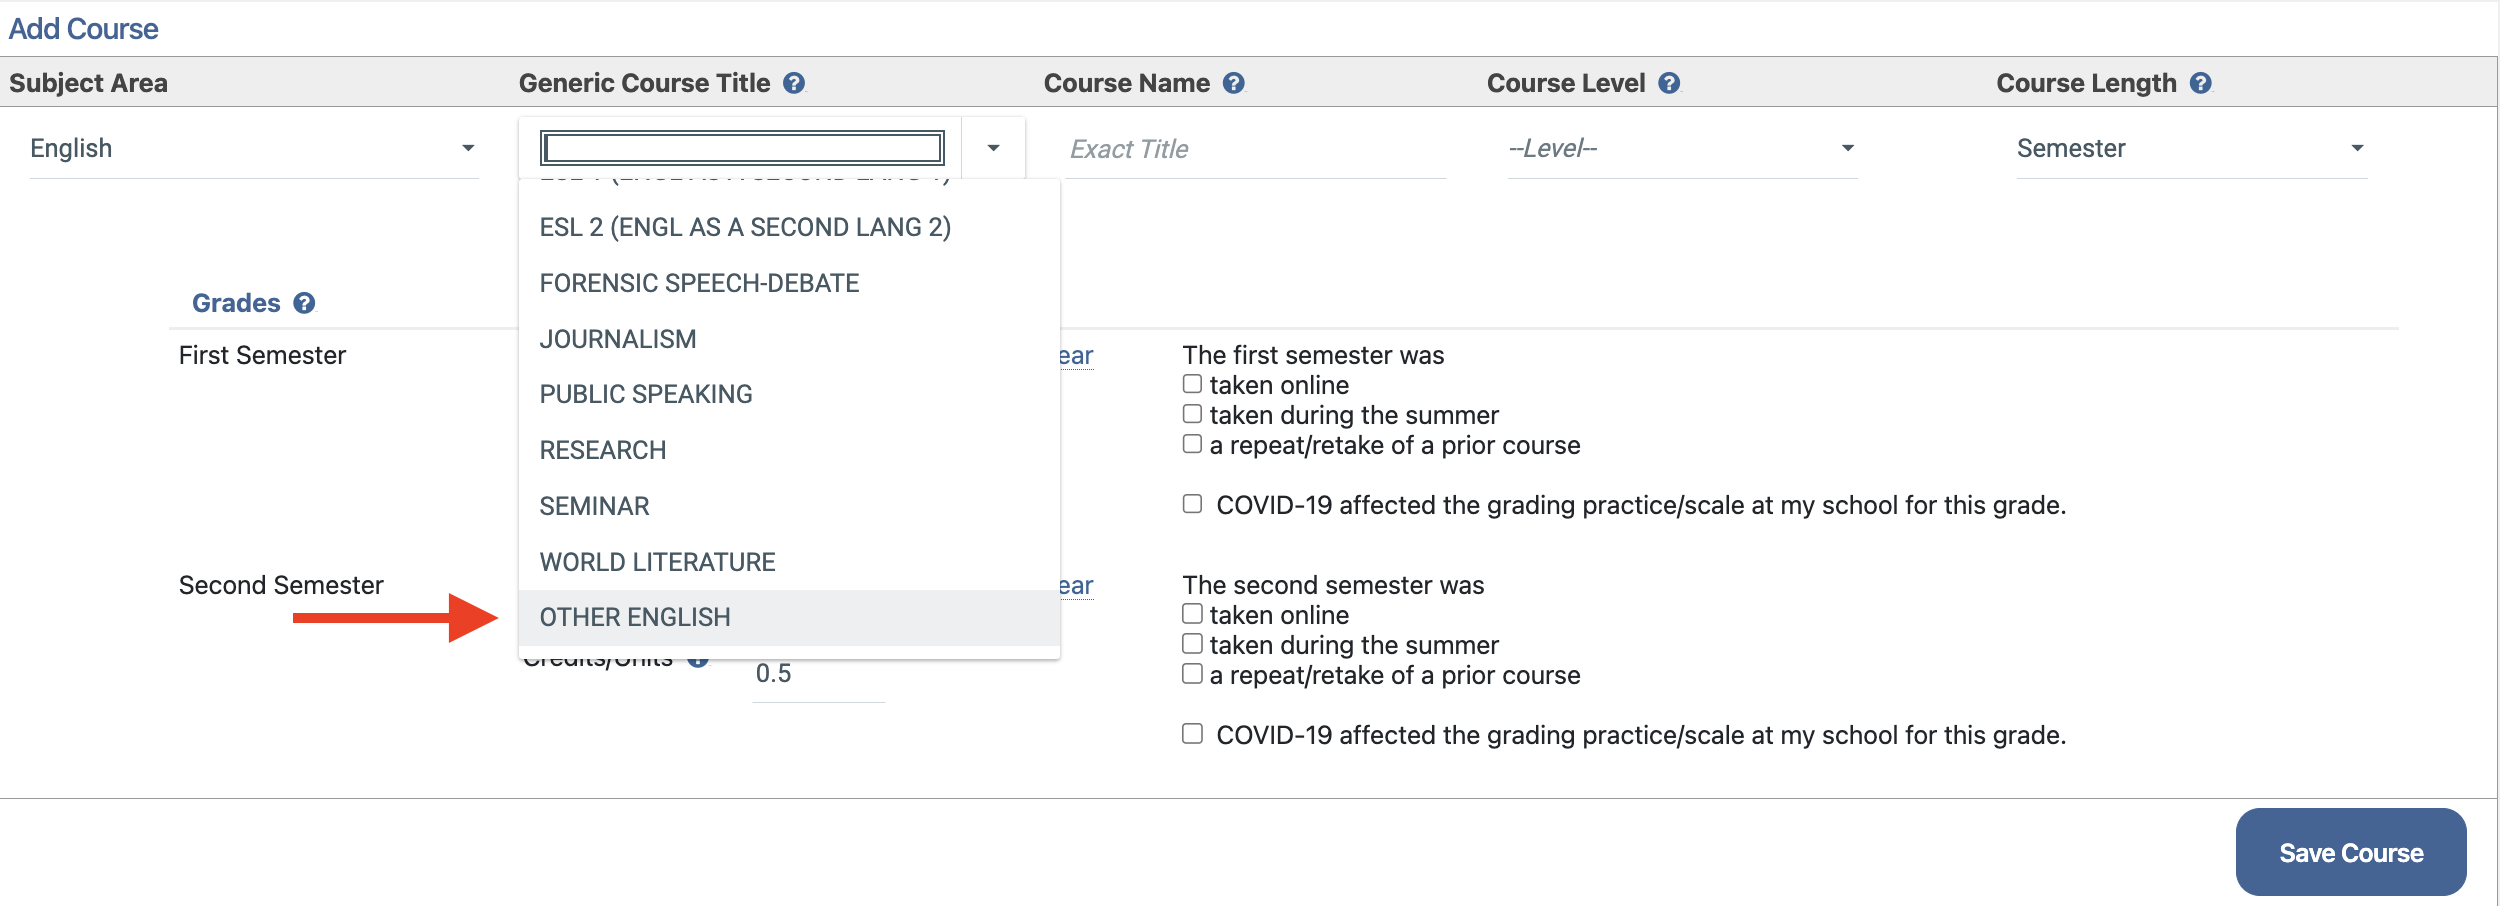Click the Generic Course Title dropdown arrow
This screenshot has width=2500, height=906.
click(x=993, y=148)
